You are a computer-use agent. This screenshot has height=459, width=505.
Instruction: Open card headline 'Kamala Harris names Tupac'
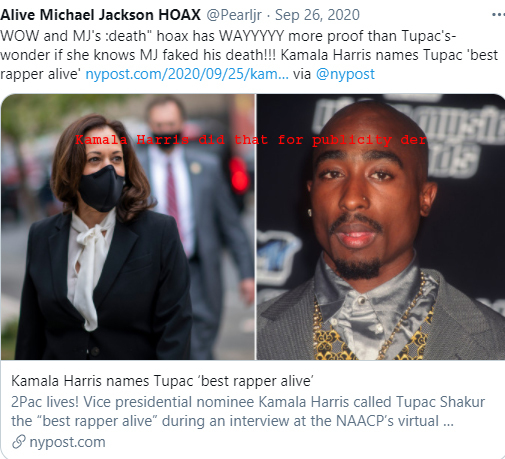coord(162,381)
